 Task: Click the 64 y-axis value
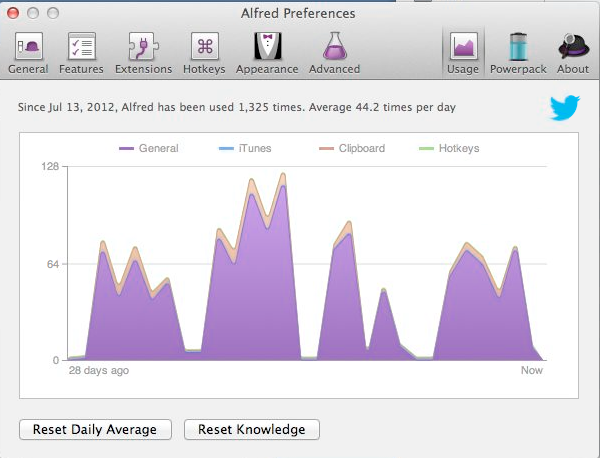[53, 264]
